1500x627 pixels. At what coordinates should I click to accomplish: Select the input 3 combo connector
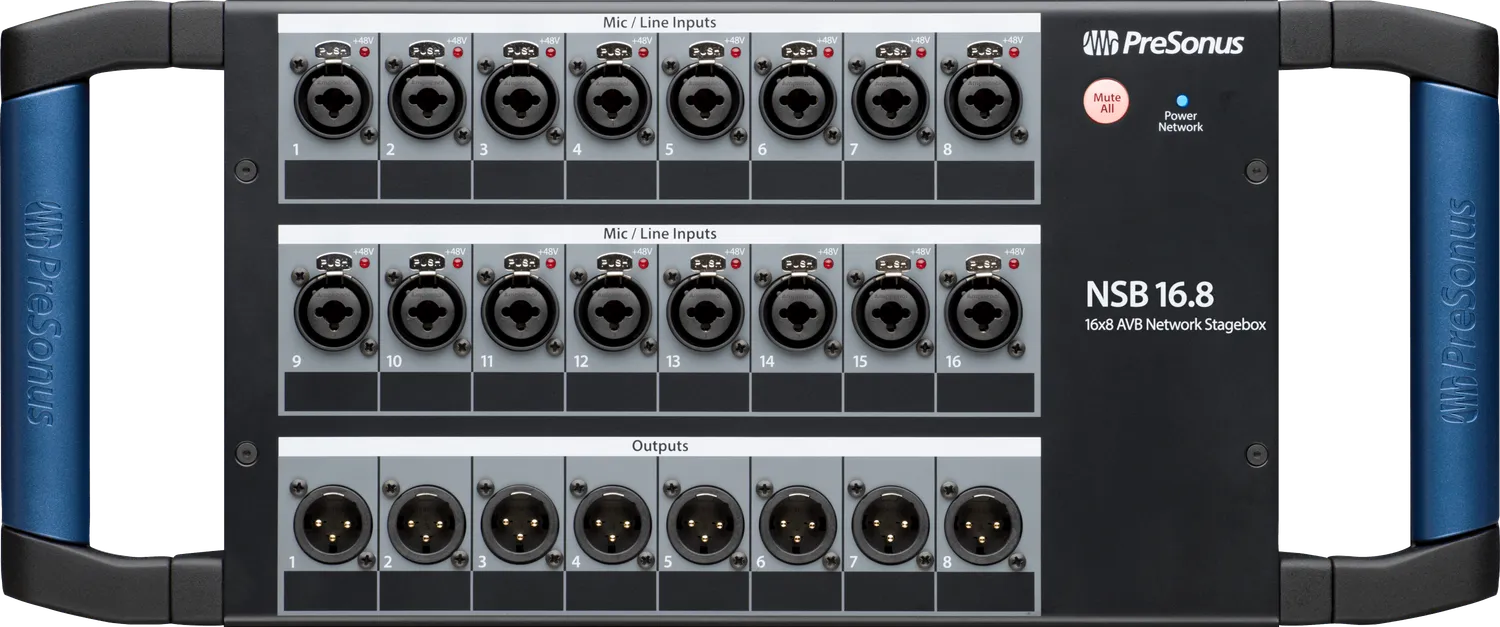(x=519, y=99)
